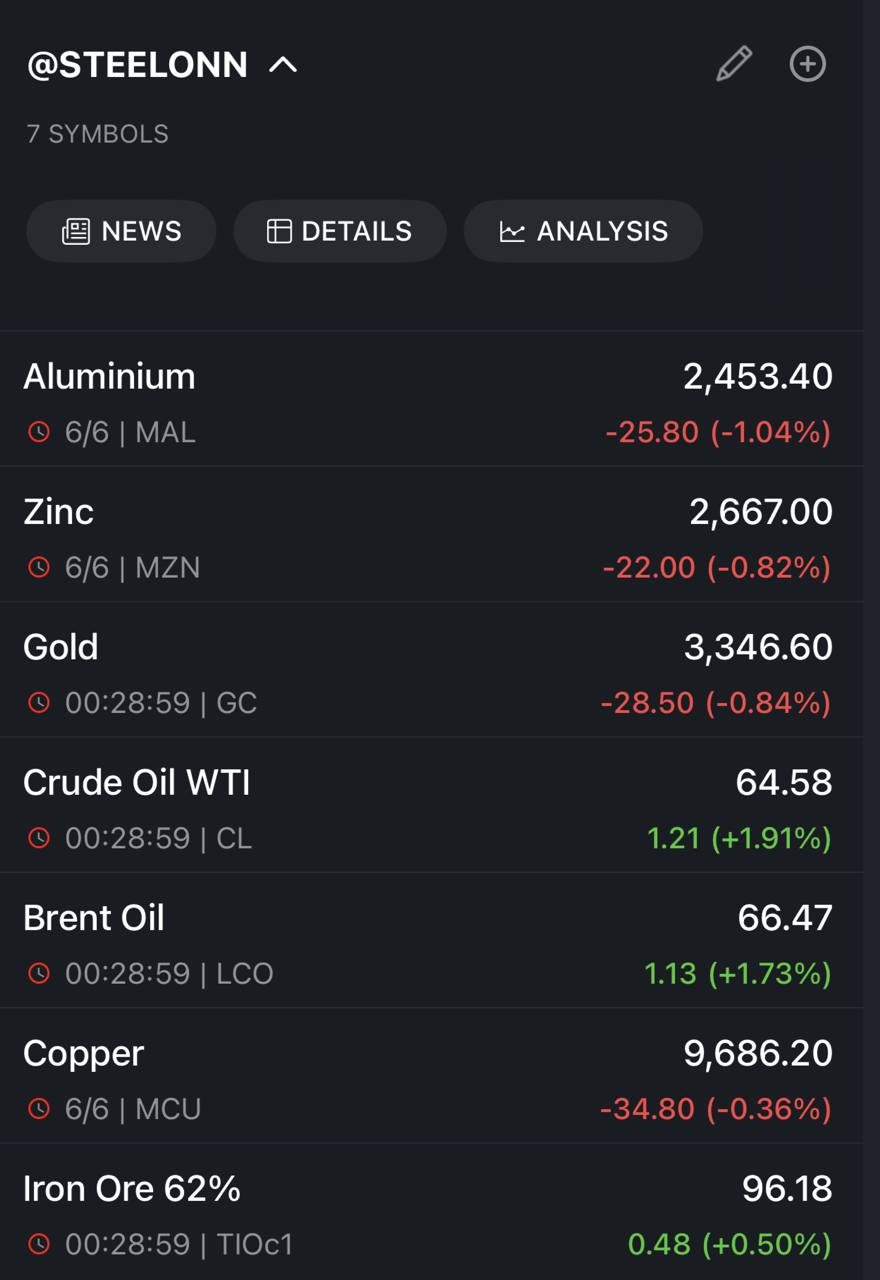Screen dimensions: 880x1280
Task: Click the clock icon in the Copper row
Action: [38, 1108]
